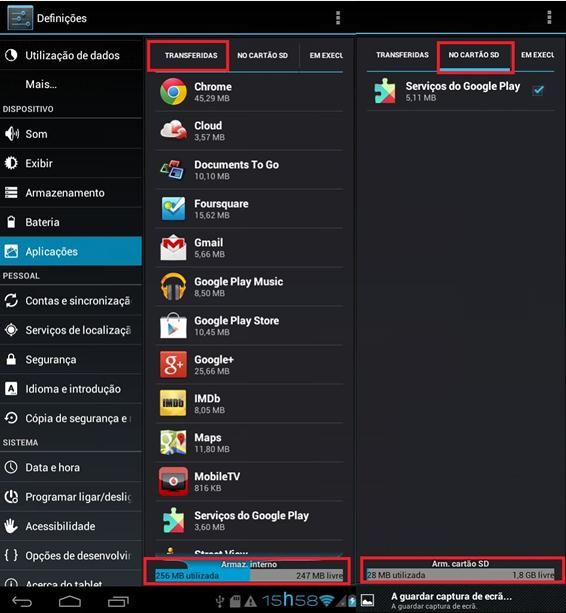Screen dimensions: 566x613
Task: Open Programar ligar/desligar settings
Action: (71, 496)
